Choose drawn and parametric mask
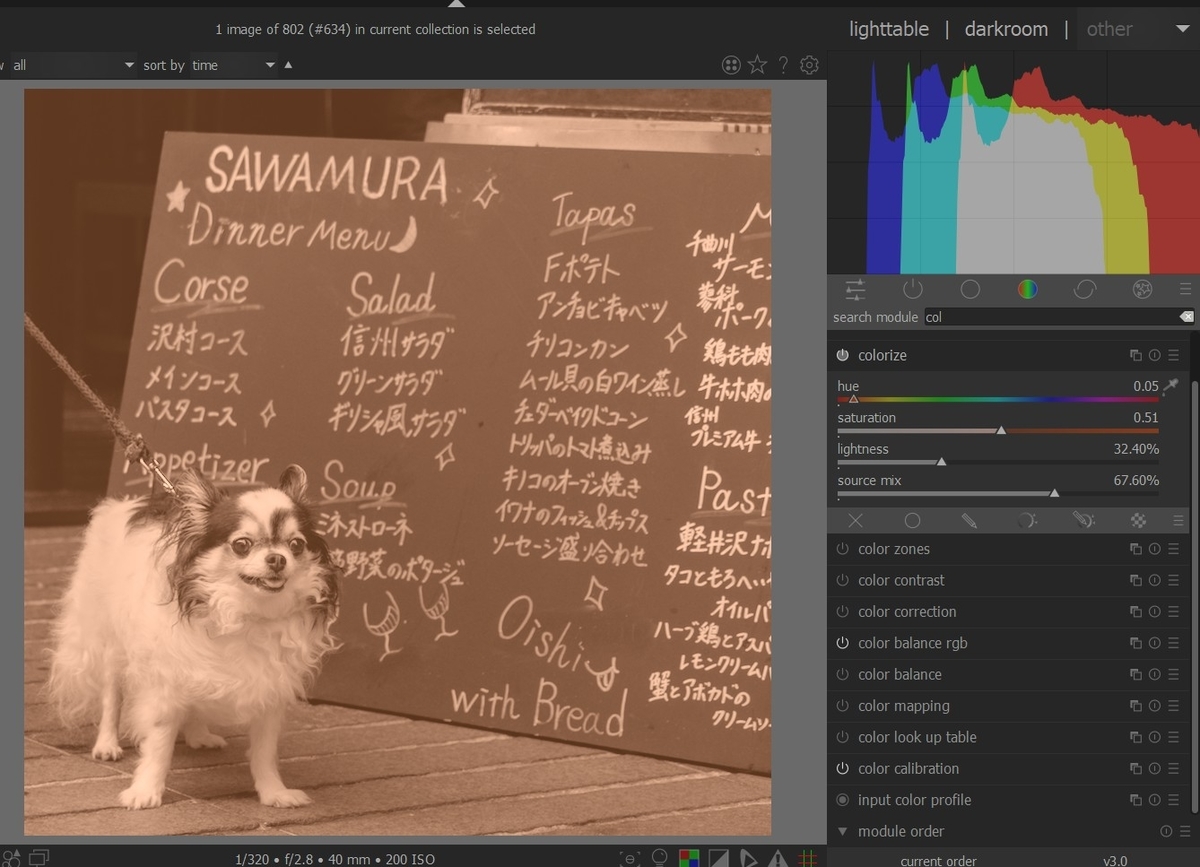 pyautogui.click(x=1083, y=521)
